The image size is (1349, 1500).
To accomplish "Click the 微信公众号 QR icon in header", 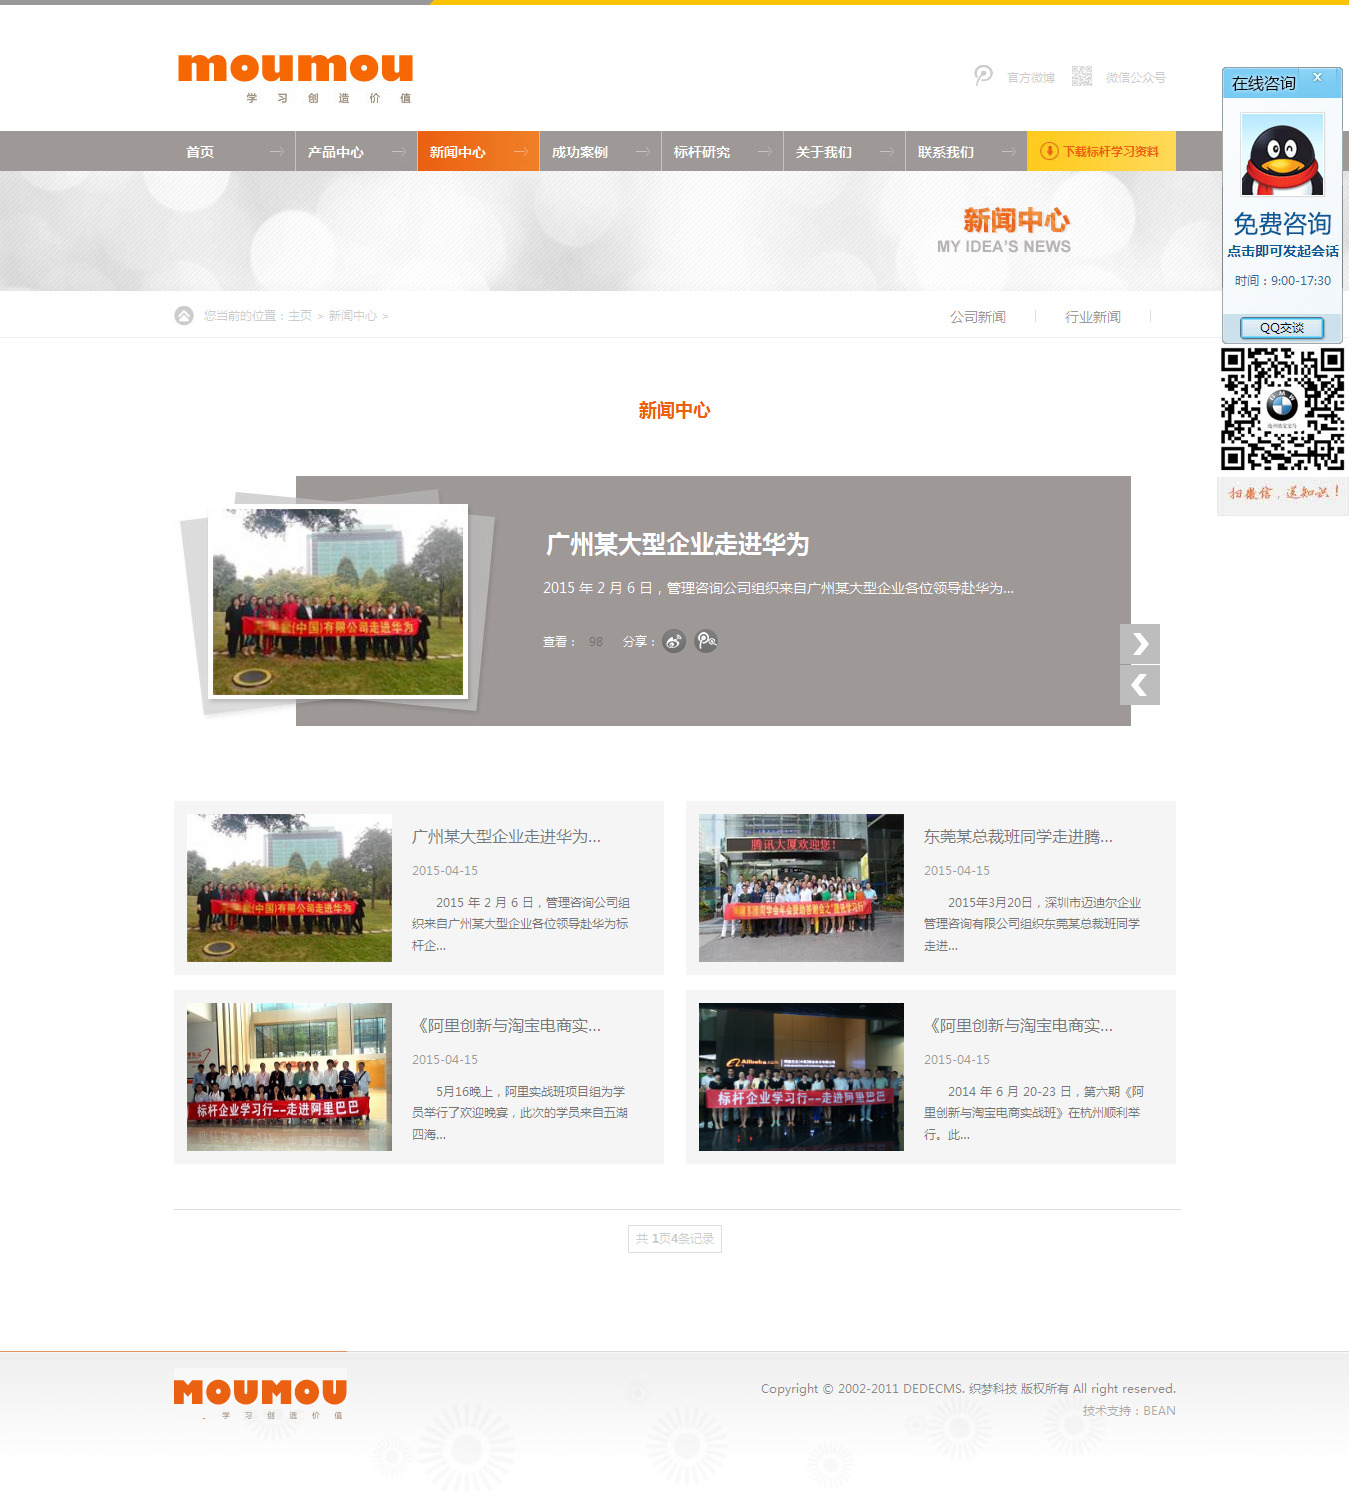I will click(1081, 76).
